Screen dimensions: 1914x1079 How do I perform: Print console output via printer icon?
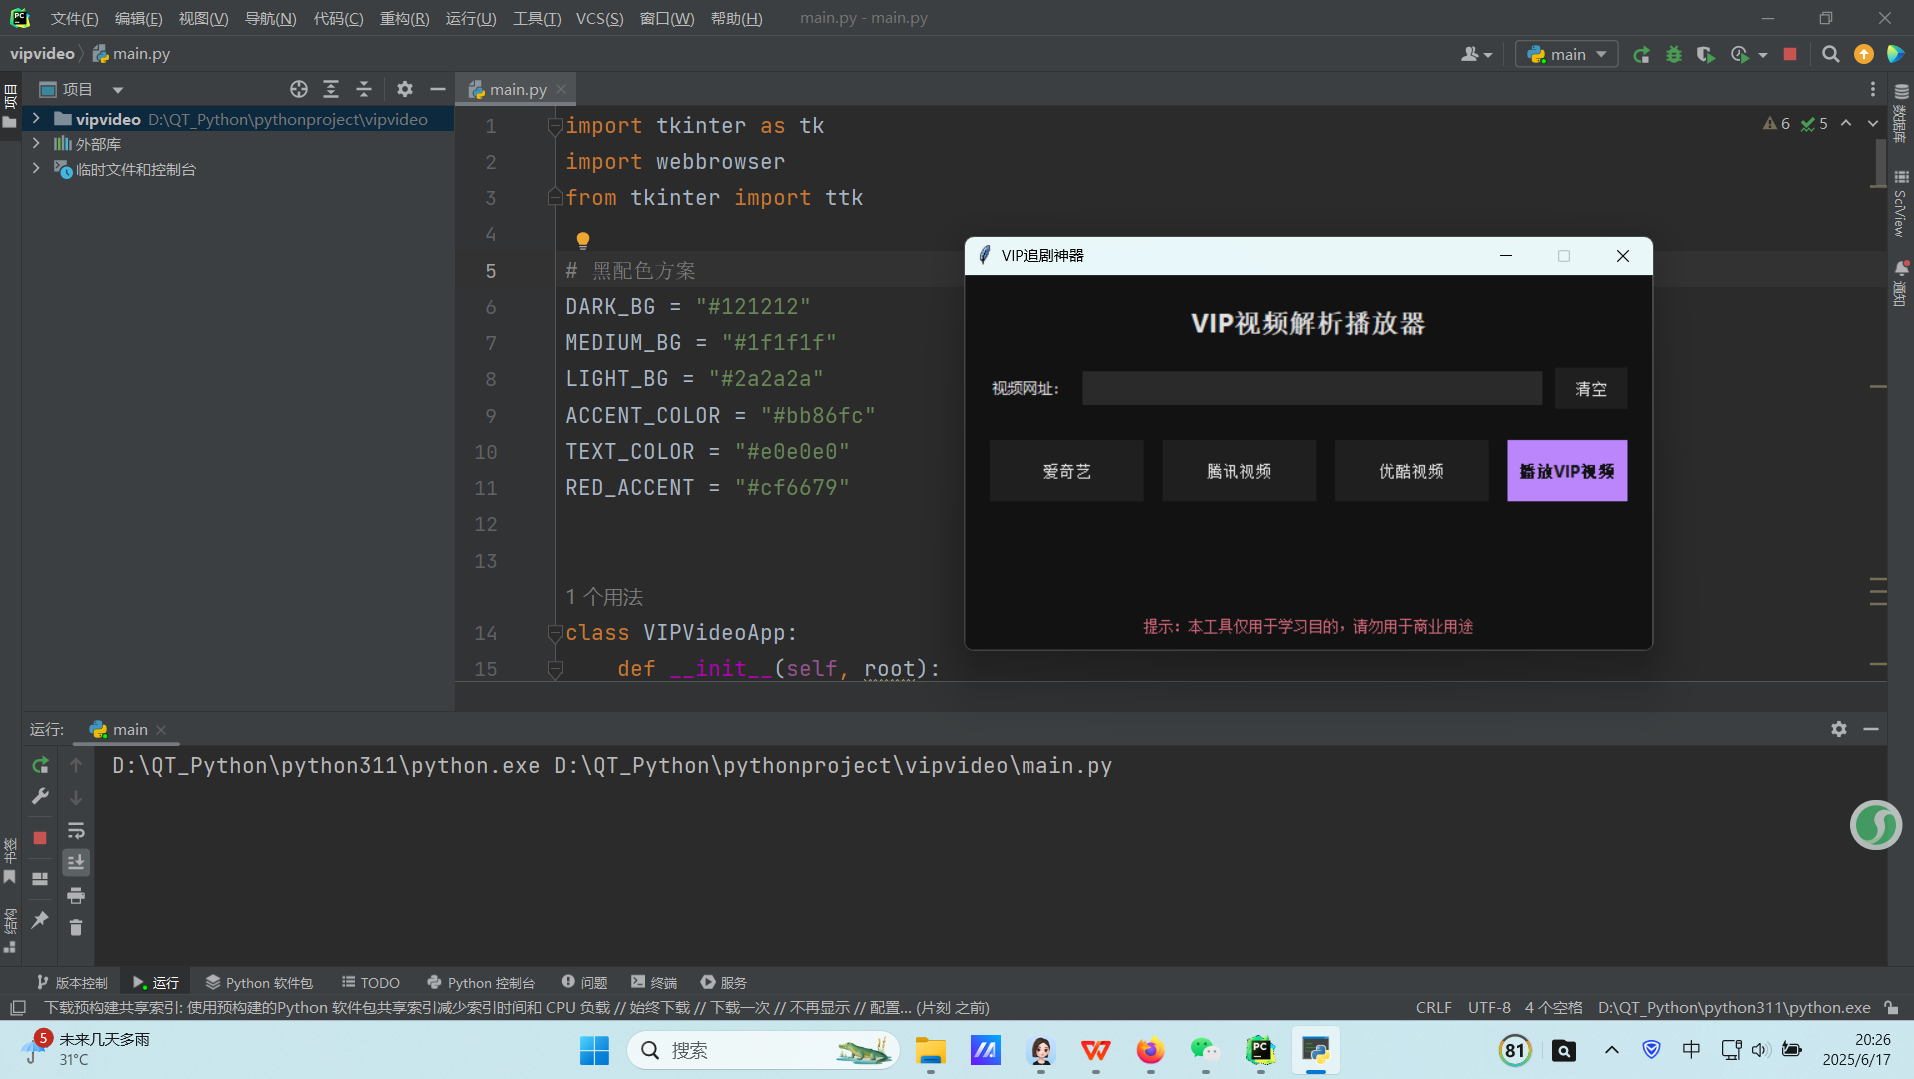[76, 895]
